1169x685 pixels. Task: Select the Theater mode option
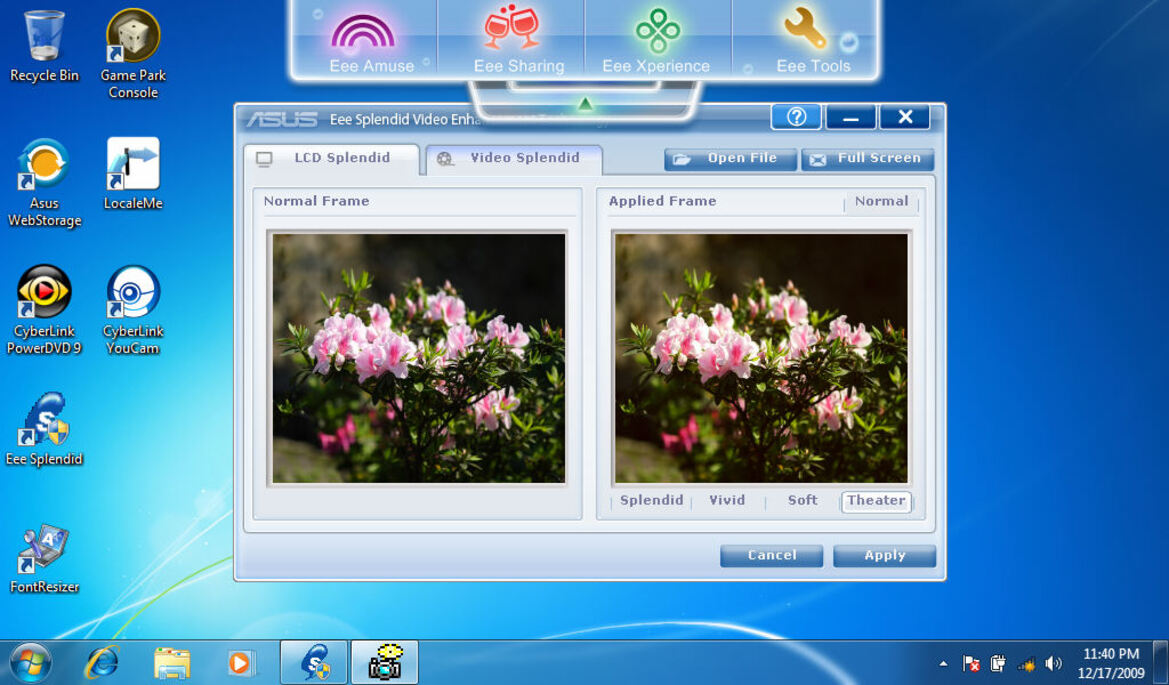click(876, 501)
